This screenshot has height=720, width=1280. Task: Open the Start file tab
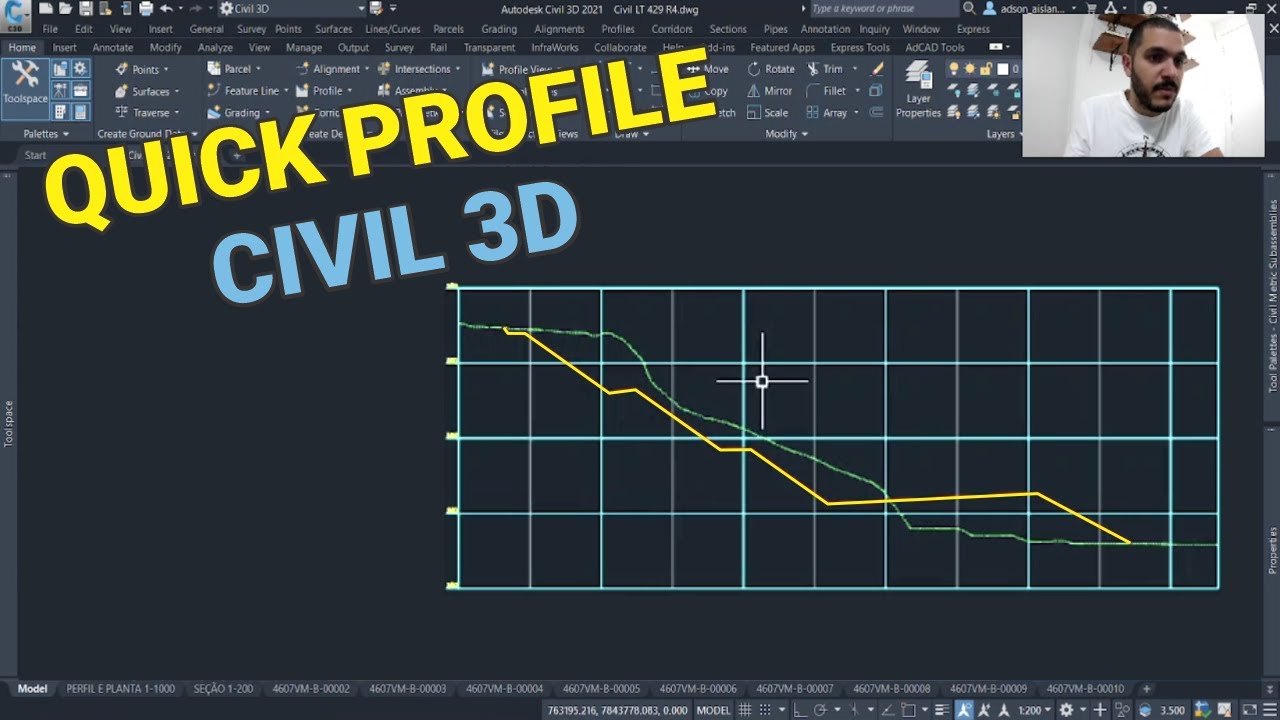[x=35, y=155]
